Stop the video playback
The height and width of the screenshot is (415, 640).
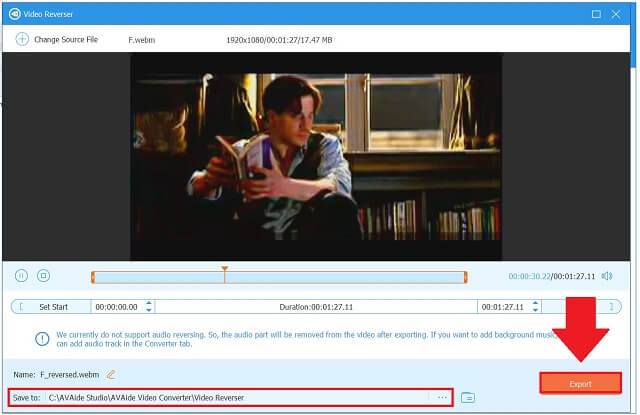tap(43, 276)
